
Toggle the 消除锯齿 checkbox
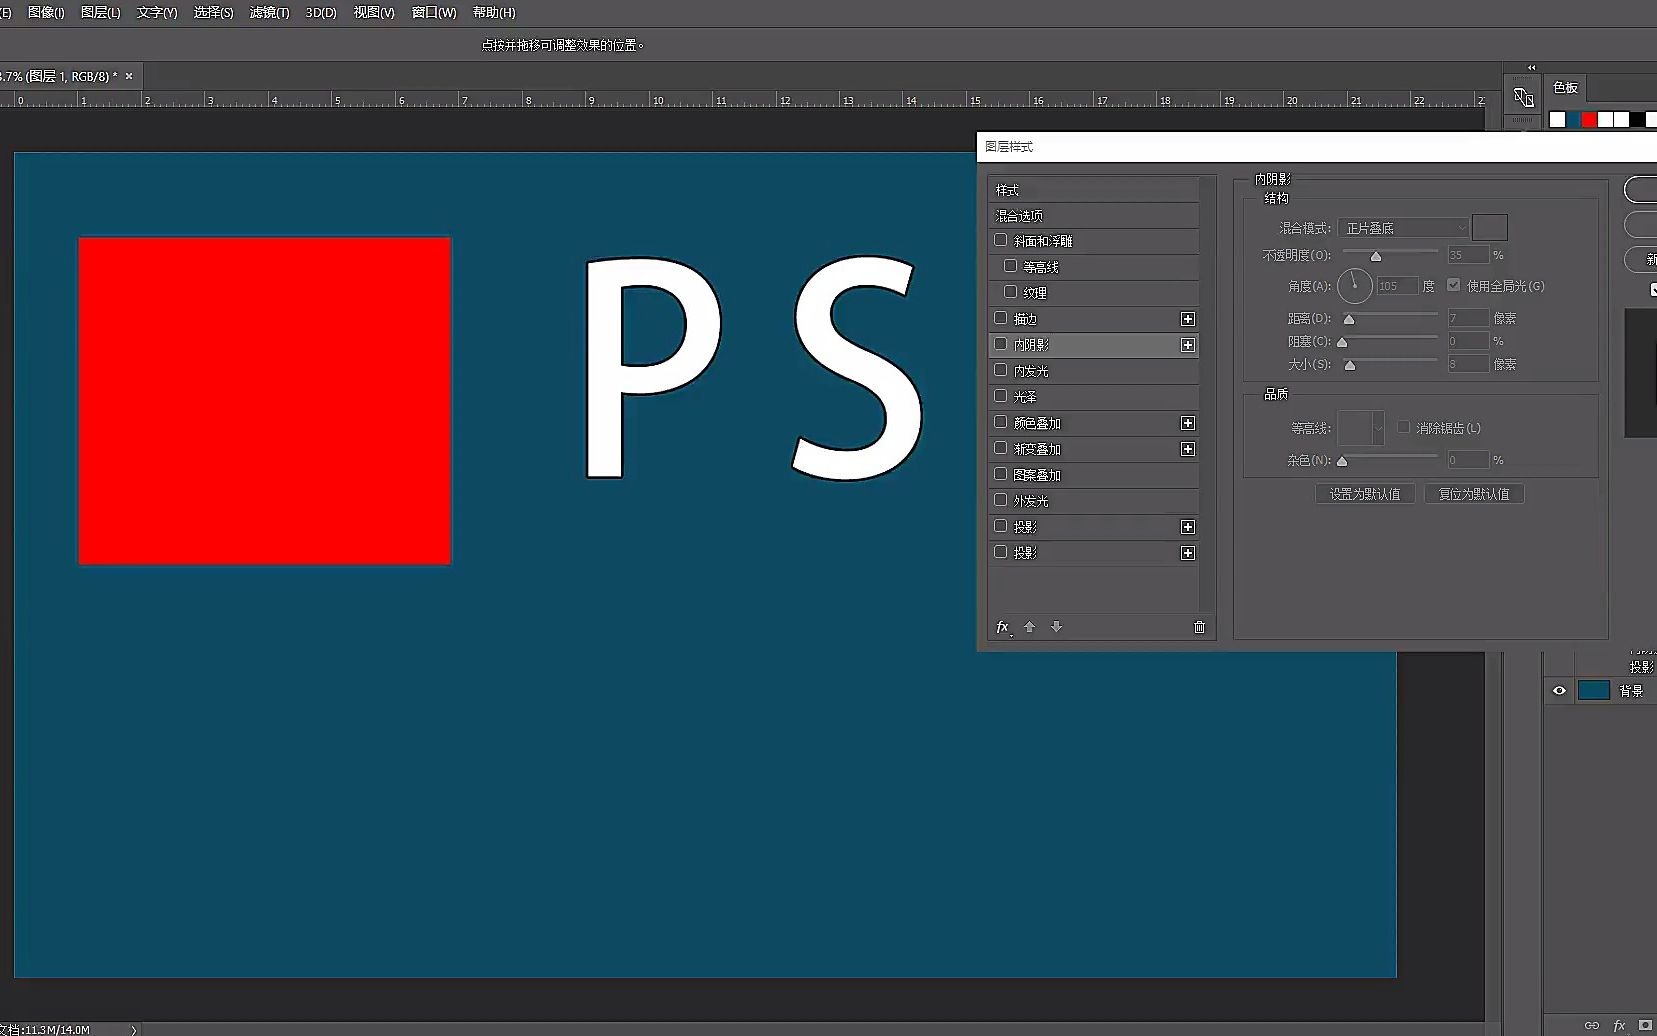point(1404,427)
